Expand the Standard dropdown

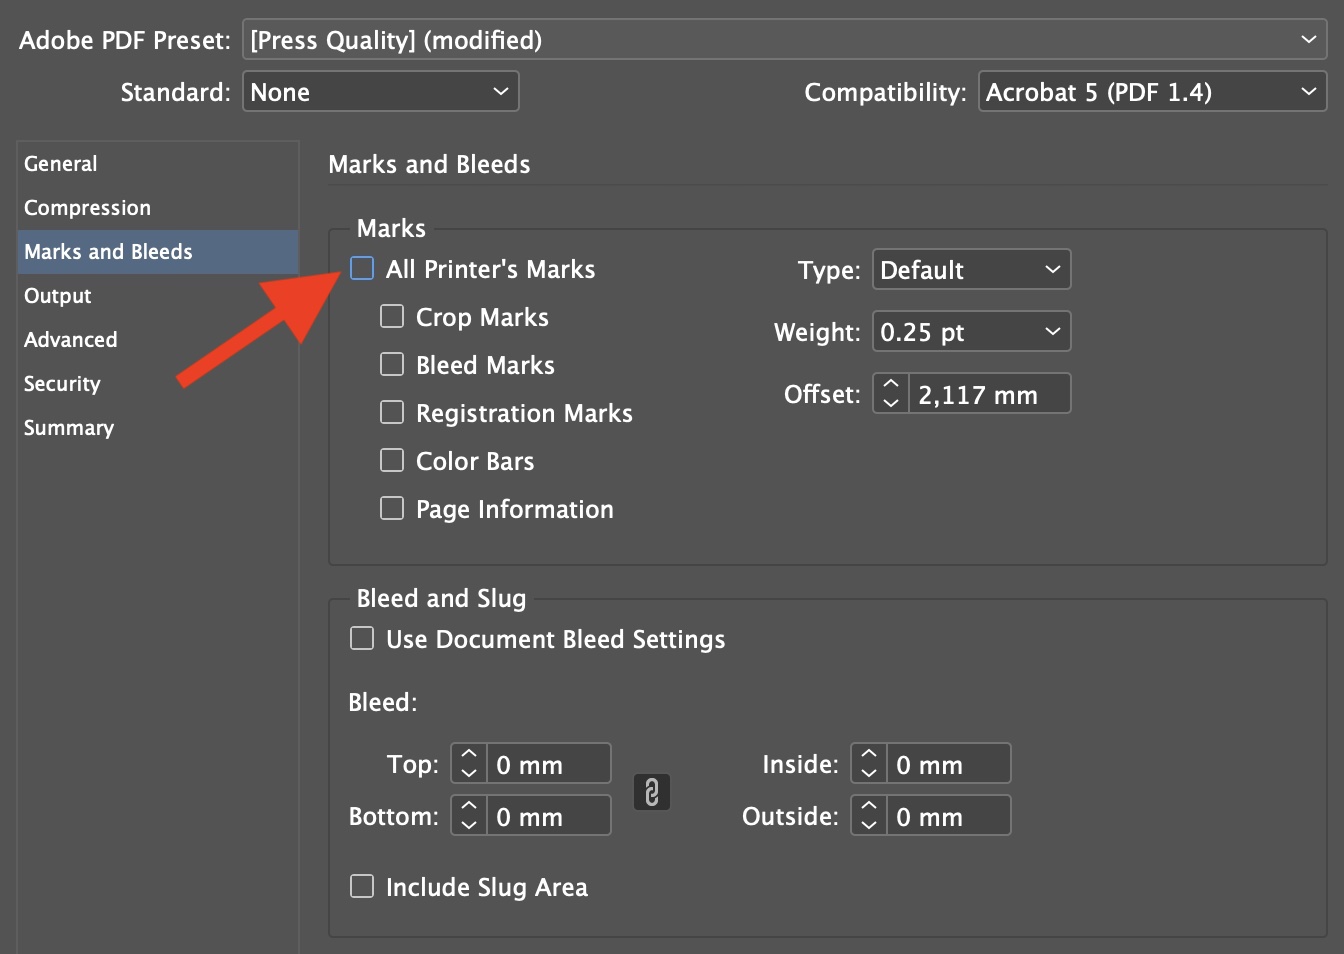tap(380, 92)
